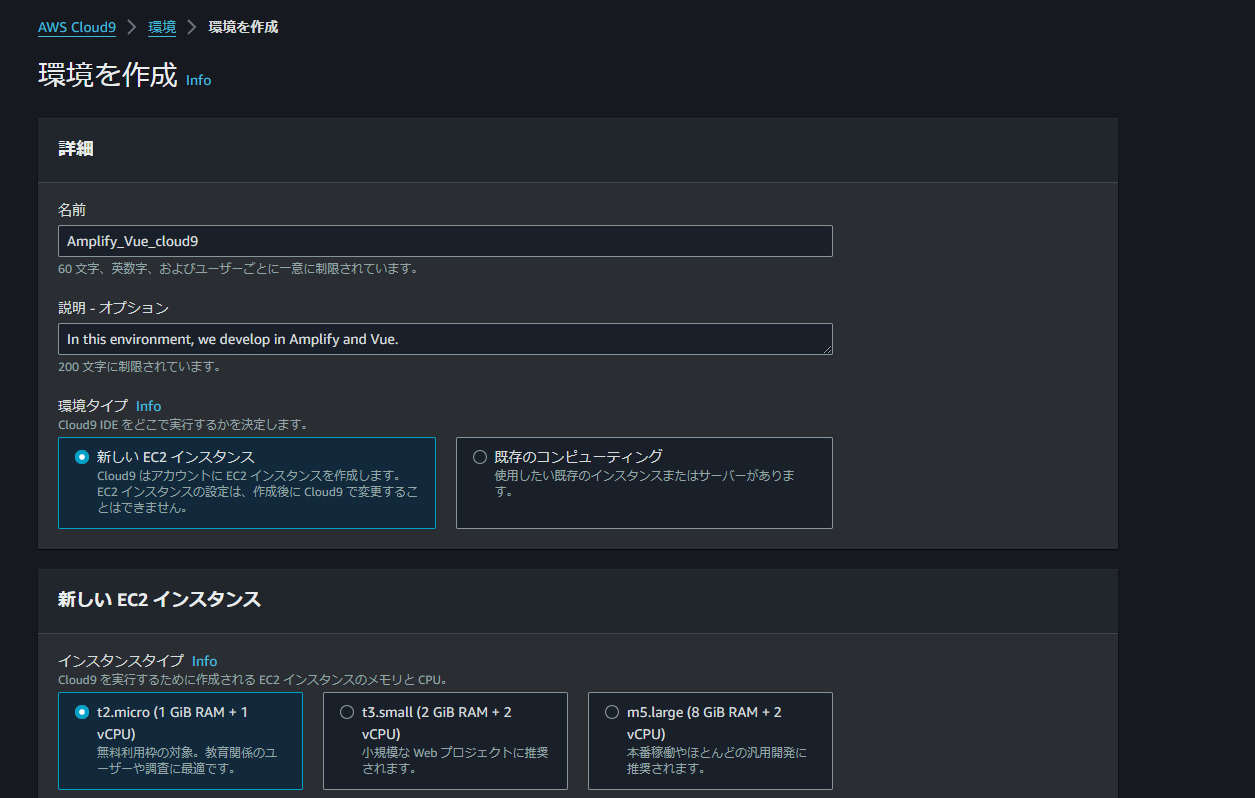Click the 環境を作成 breadcrumb text
The height and width of the screenshot is (798, 1255).
pos(243,28)
